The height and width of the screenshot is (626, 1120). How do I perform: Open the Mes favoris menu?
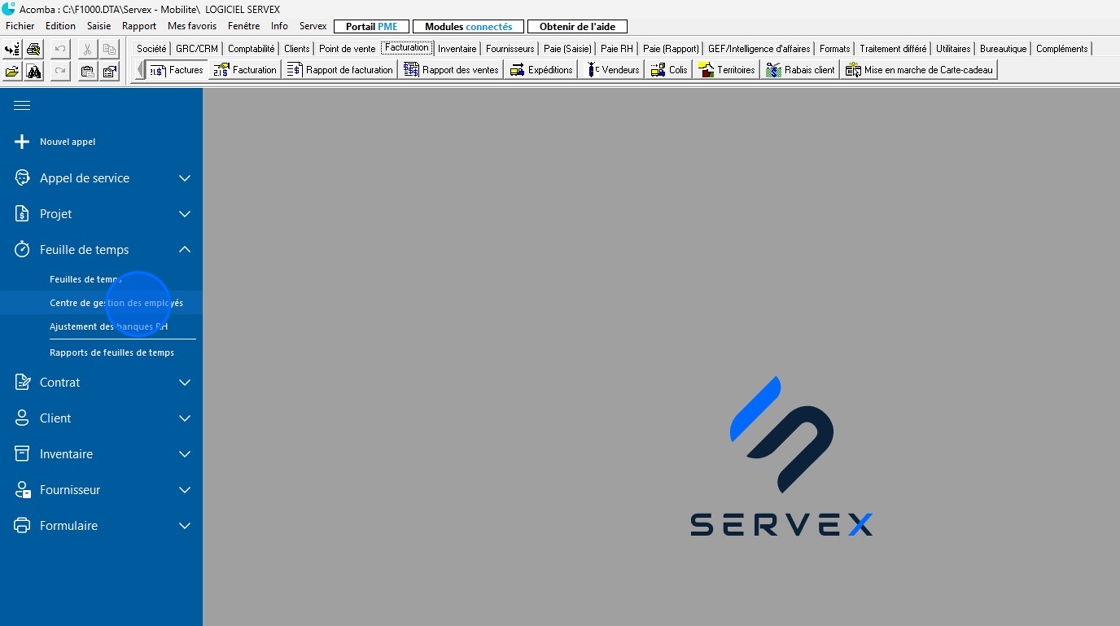click(192, 26)
